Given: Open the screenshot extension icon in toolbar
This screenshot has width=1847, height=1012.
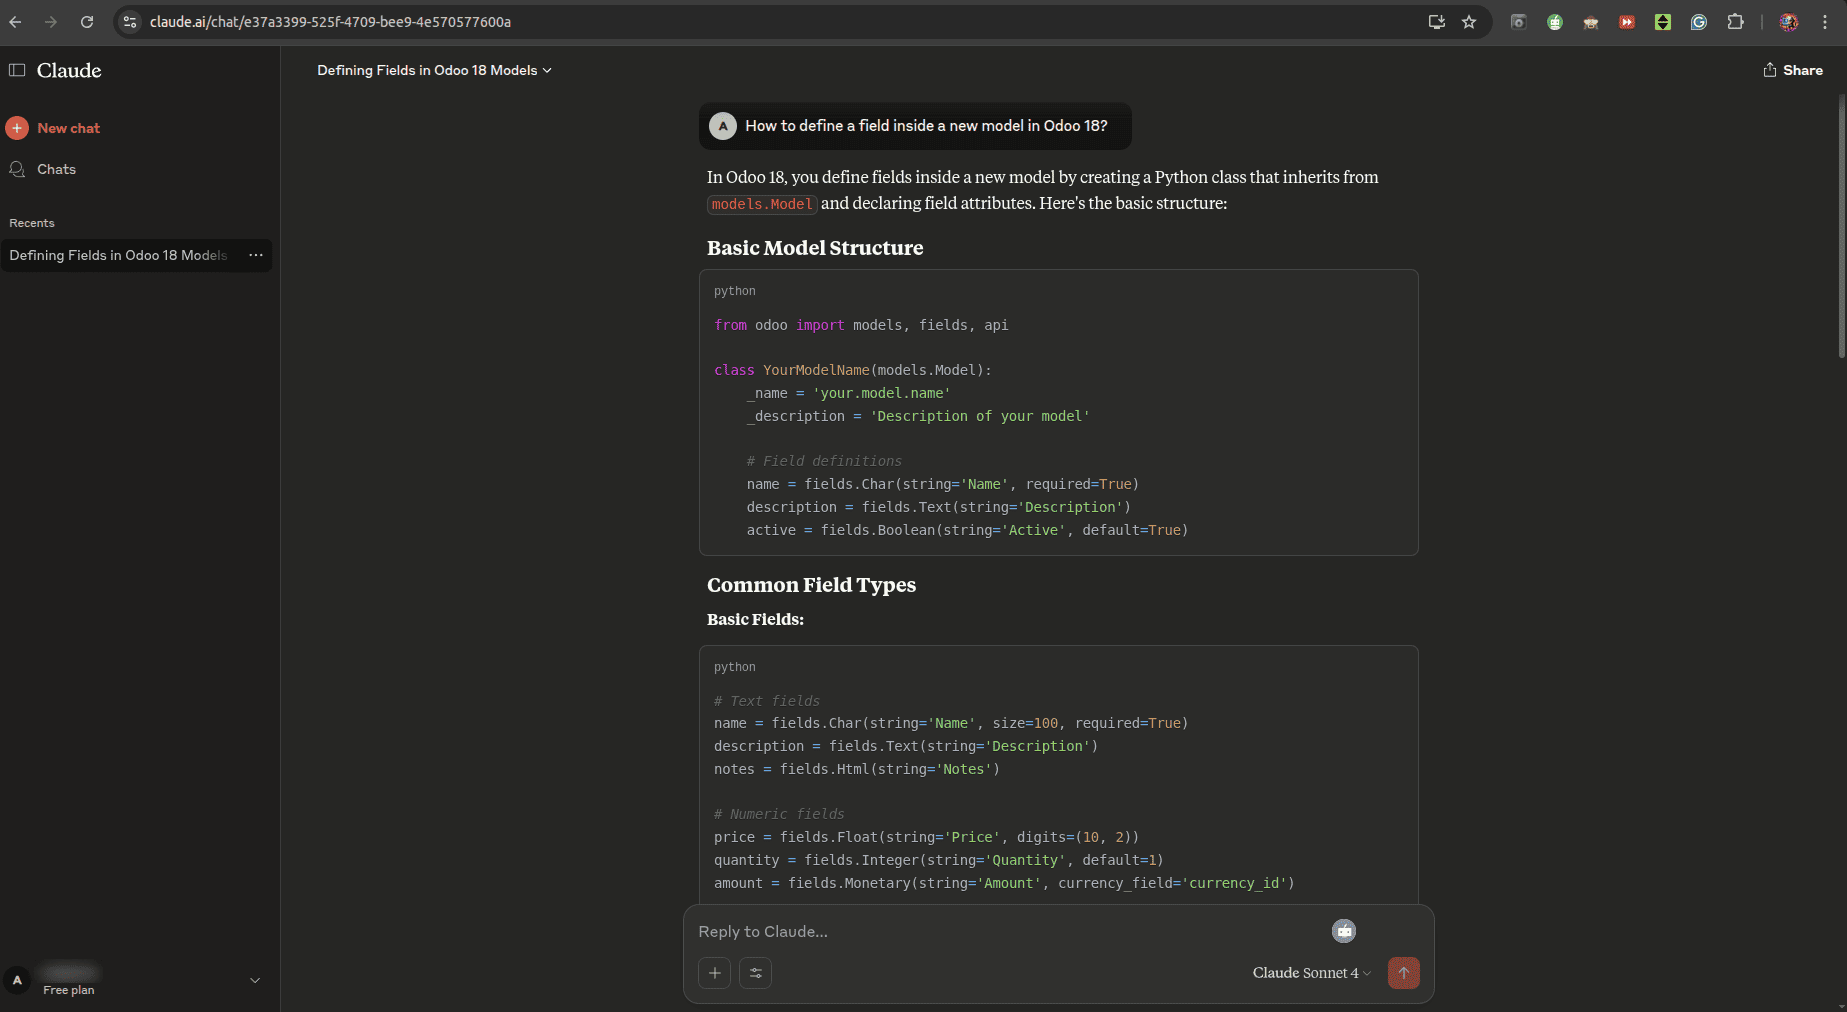Looking at the screenshot, I should click(1518, 22).
